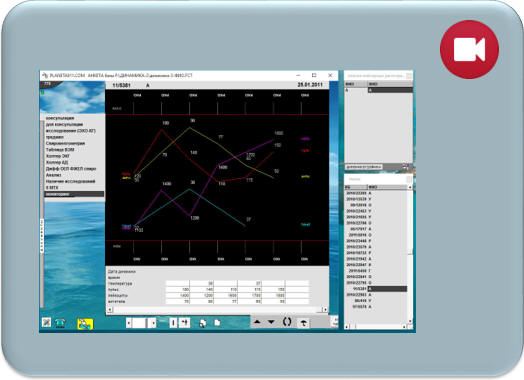Click the right stepper arrow beside the white field
The image size is (524, 380).
point(153,323)
